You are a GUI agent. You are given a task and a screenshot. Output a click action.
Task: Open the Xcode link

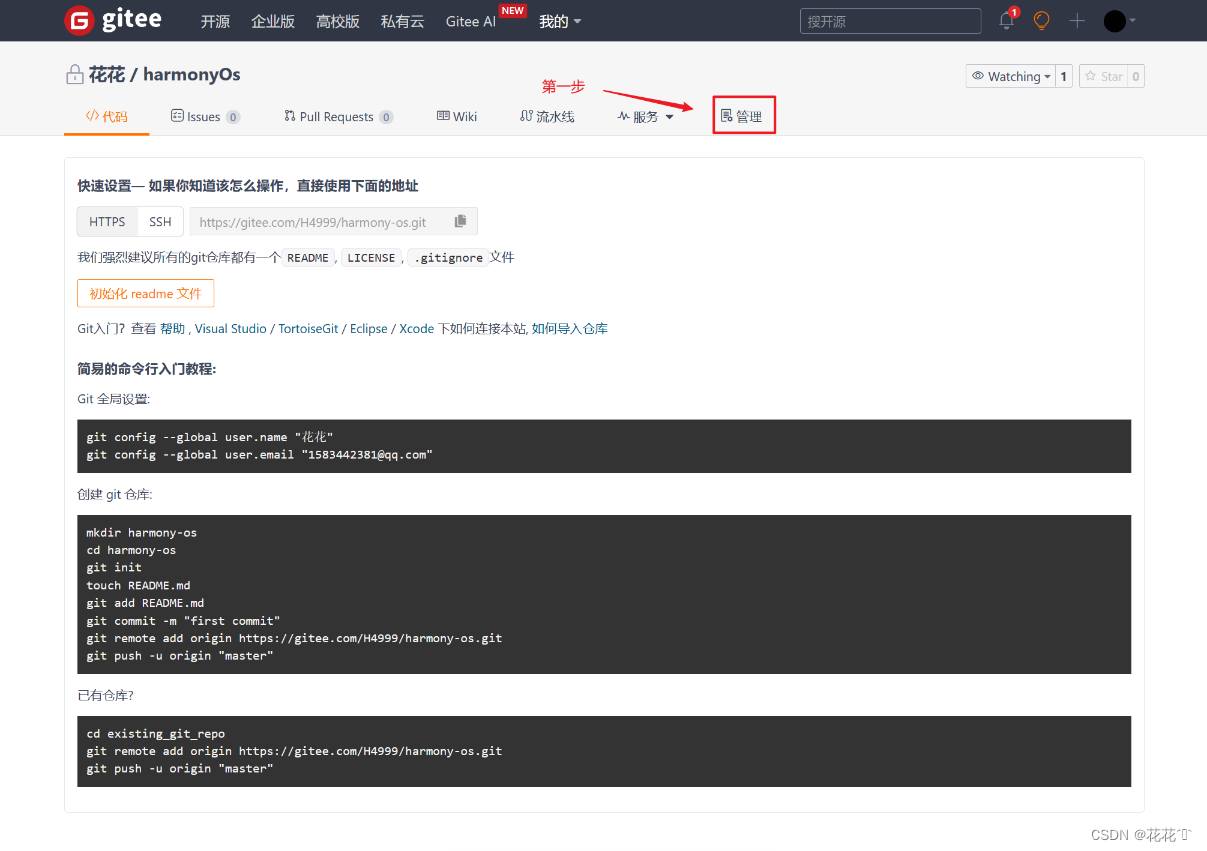coord(417,328)
